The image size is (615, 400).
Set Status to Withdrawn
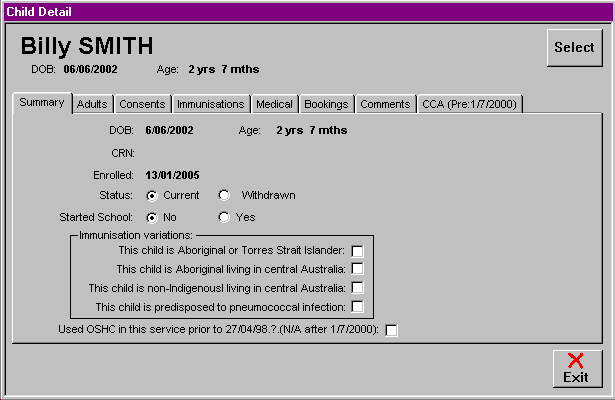(224, 195)
